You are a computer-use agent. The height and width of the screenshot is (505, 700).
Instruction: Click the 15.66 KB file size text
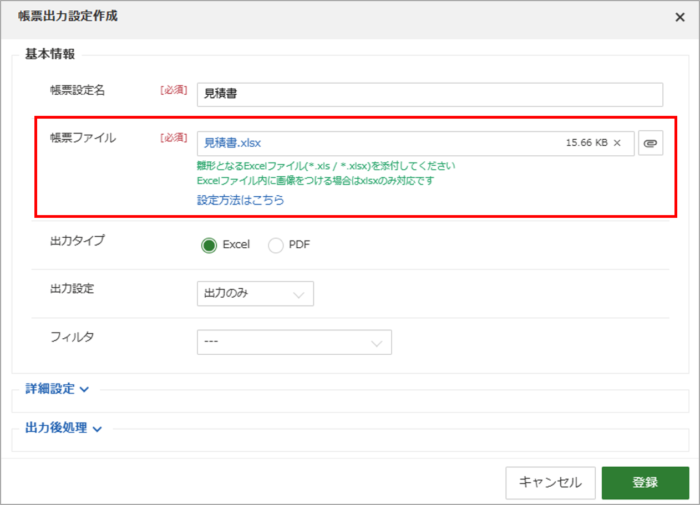click(587, 143)
